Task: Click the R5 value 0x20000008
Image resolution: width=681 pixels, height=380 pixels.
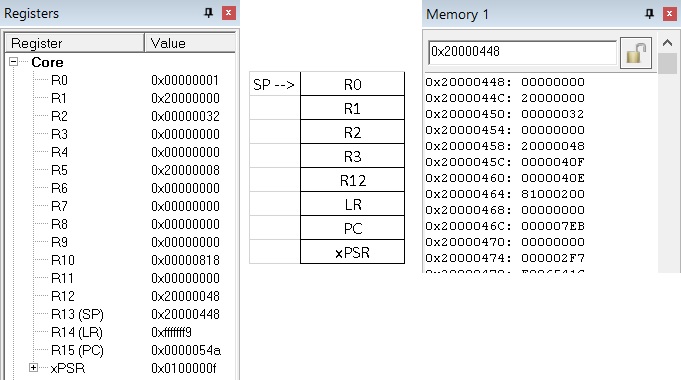Action: pos(185,170)
